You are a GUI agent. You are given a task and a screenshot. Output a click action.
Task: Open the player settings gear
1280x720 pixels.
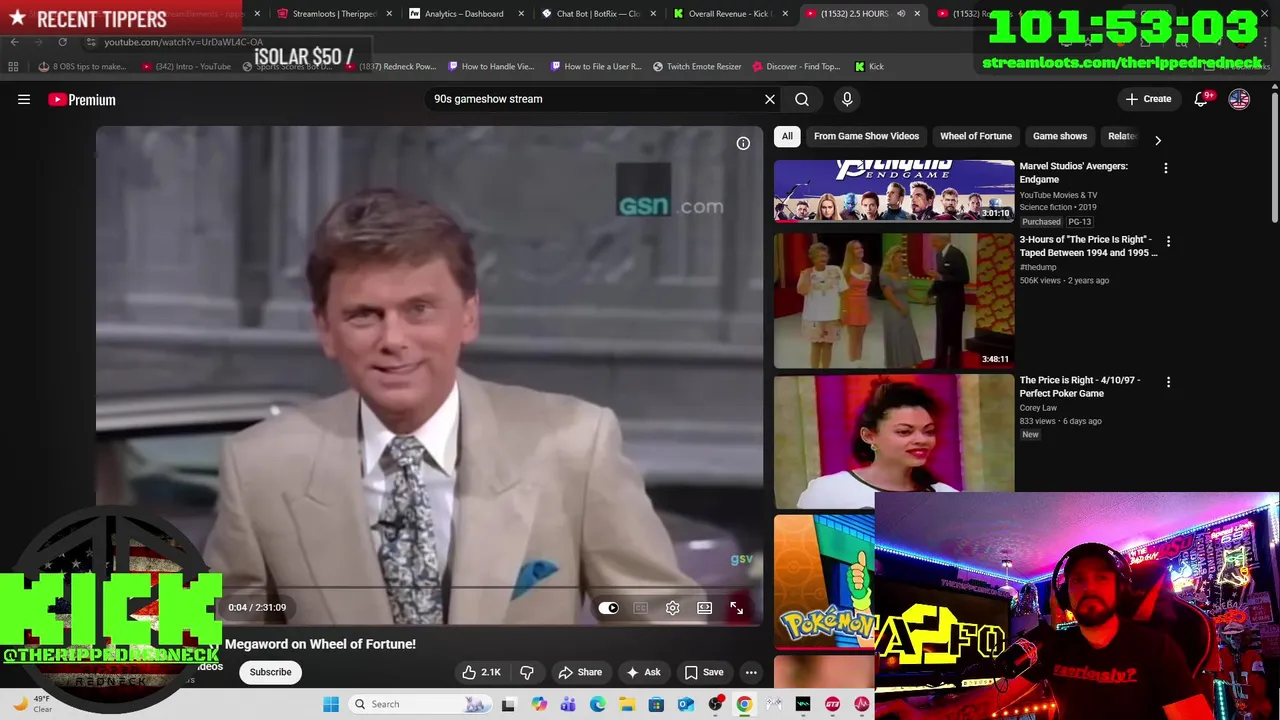673,608
